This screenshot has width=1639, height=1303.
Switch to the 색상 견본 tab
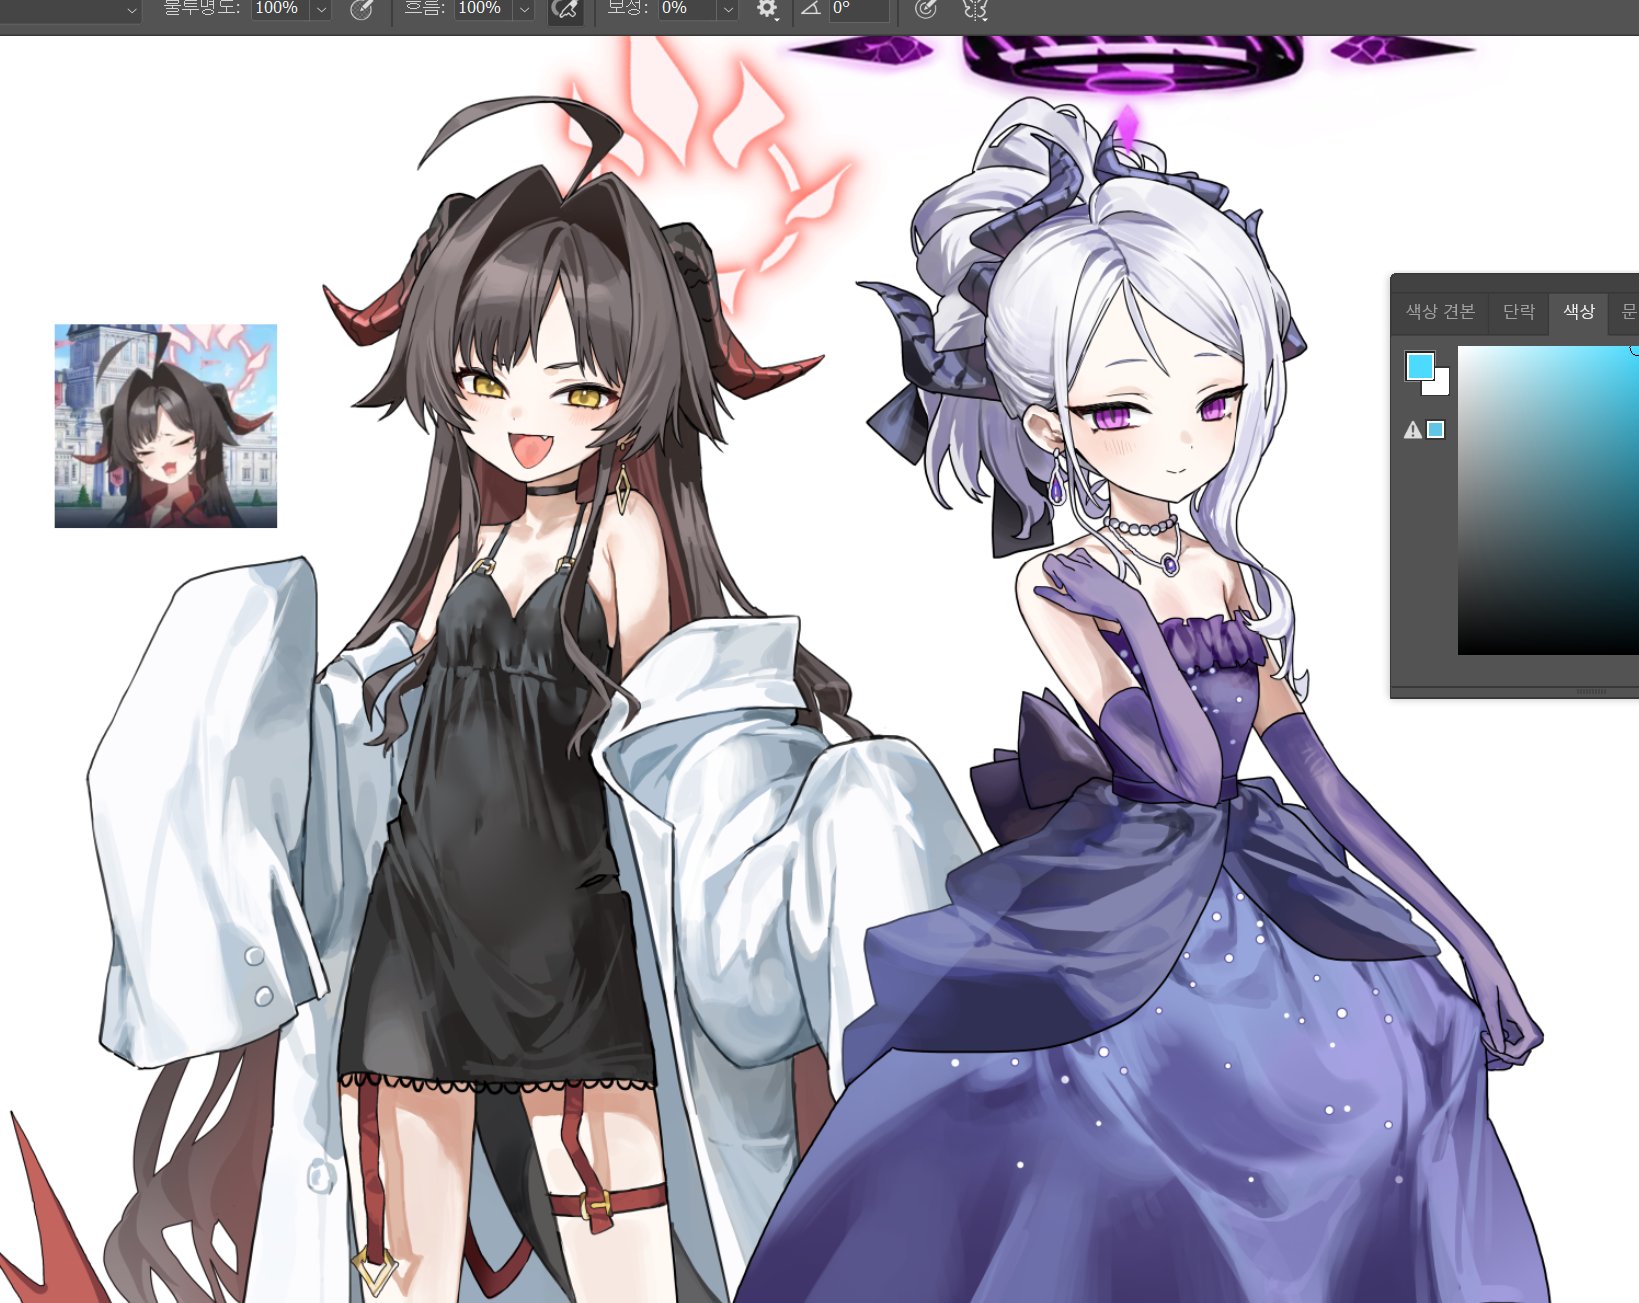(x=1440, y=312)
